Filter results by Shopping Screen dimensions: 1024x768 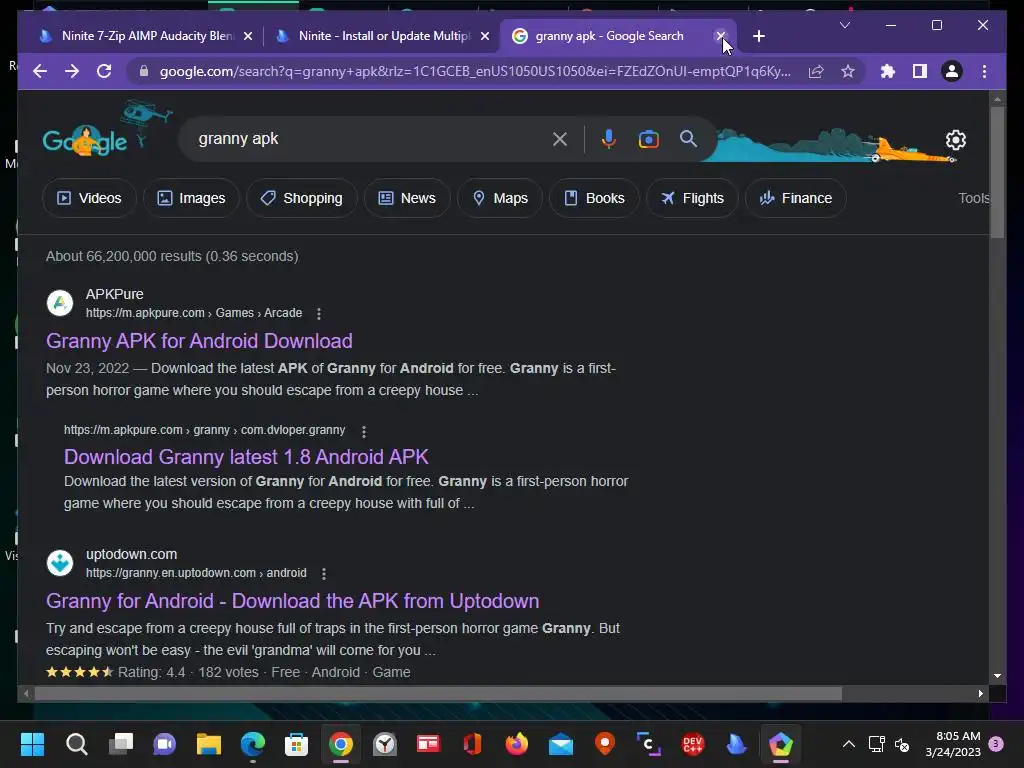[x=302, y=198]
